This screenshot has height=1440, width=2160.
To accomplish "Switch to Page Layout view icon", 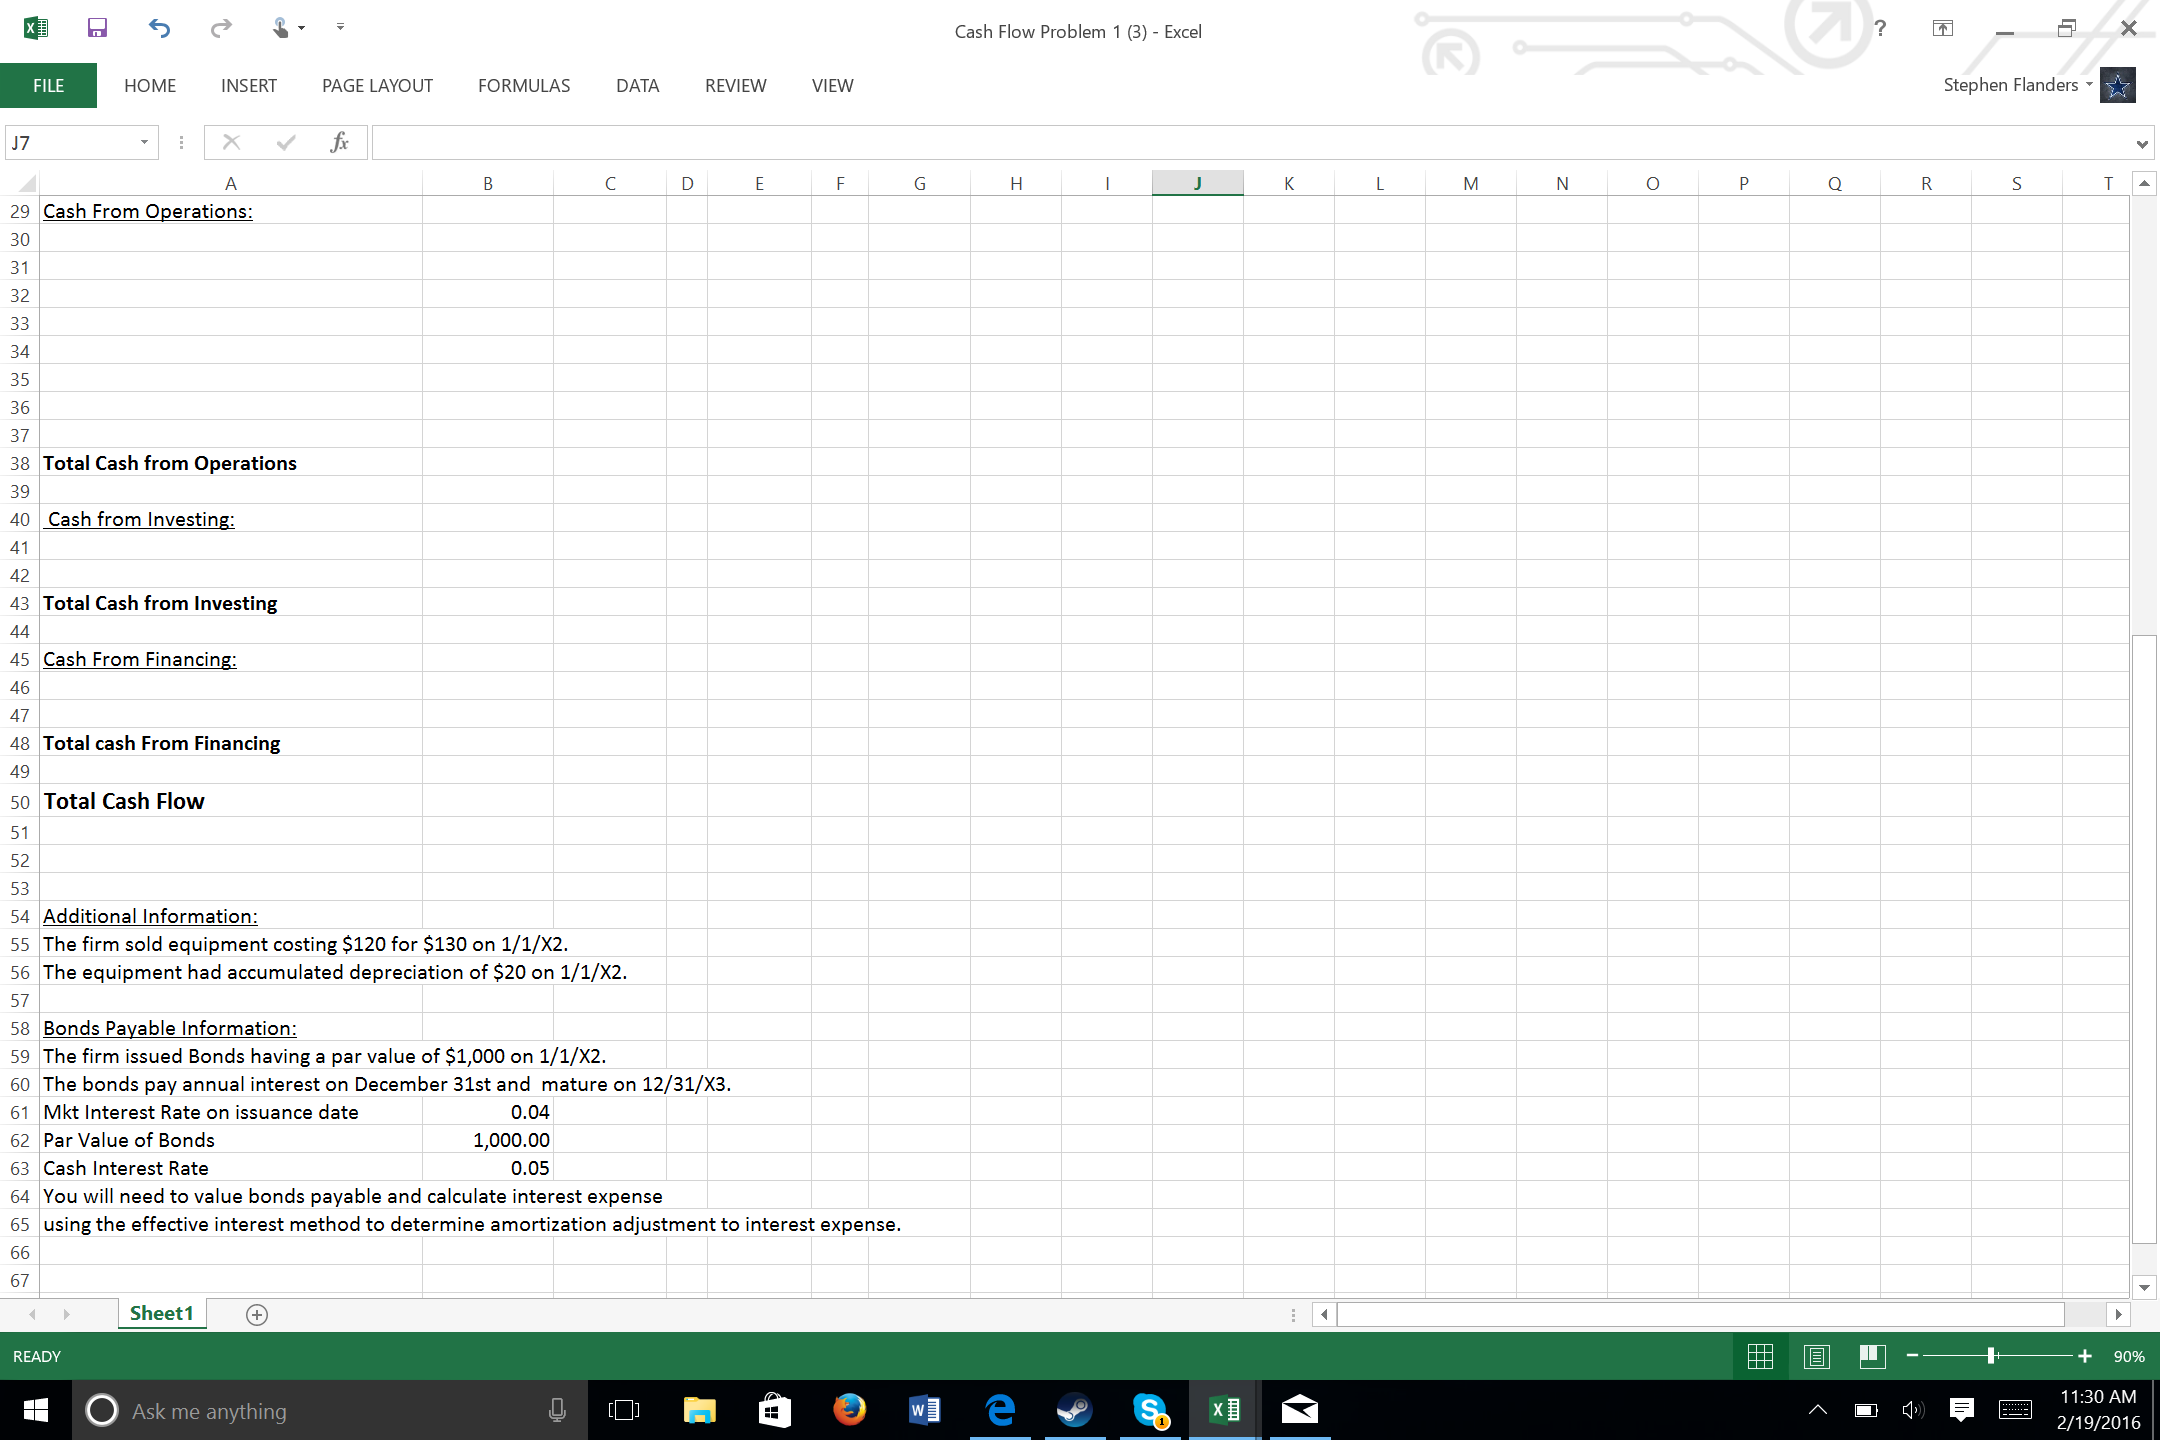I will coord(1816,1356).
